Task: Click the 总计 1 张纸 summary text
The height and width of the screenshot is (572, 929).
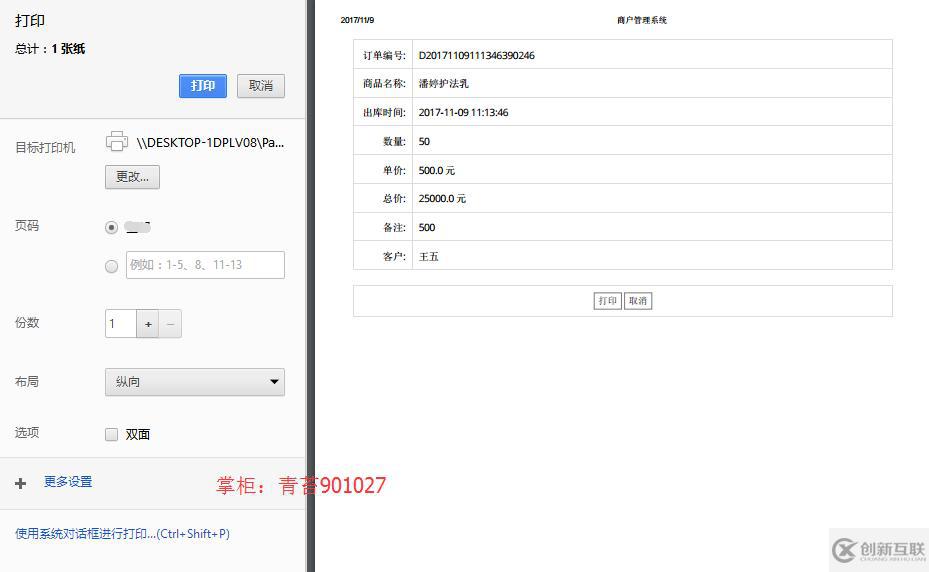Action: point(50,49)
